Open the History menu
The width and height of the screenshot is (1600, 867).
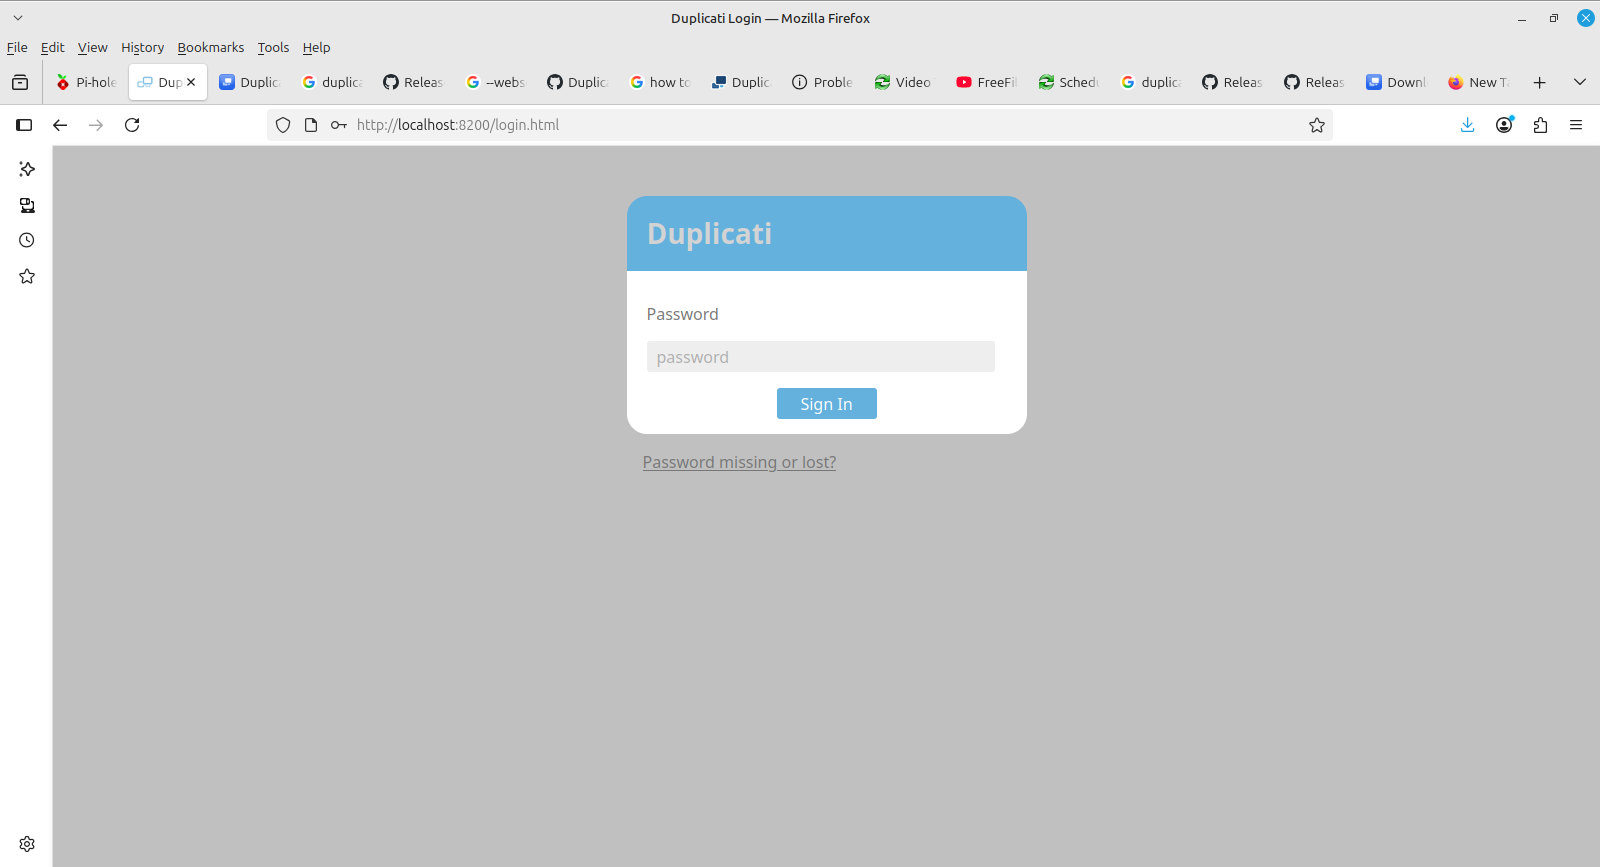click(142, 47)
